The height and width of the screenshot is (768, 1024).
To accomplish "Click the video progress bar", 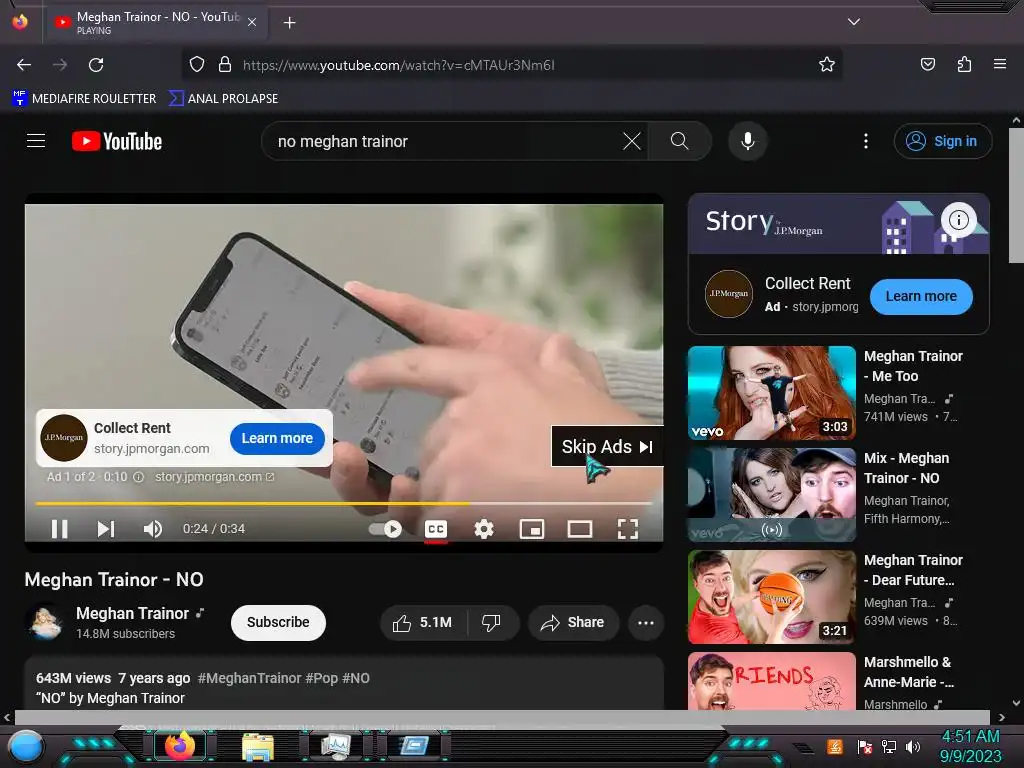I will click(344, 504).
